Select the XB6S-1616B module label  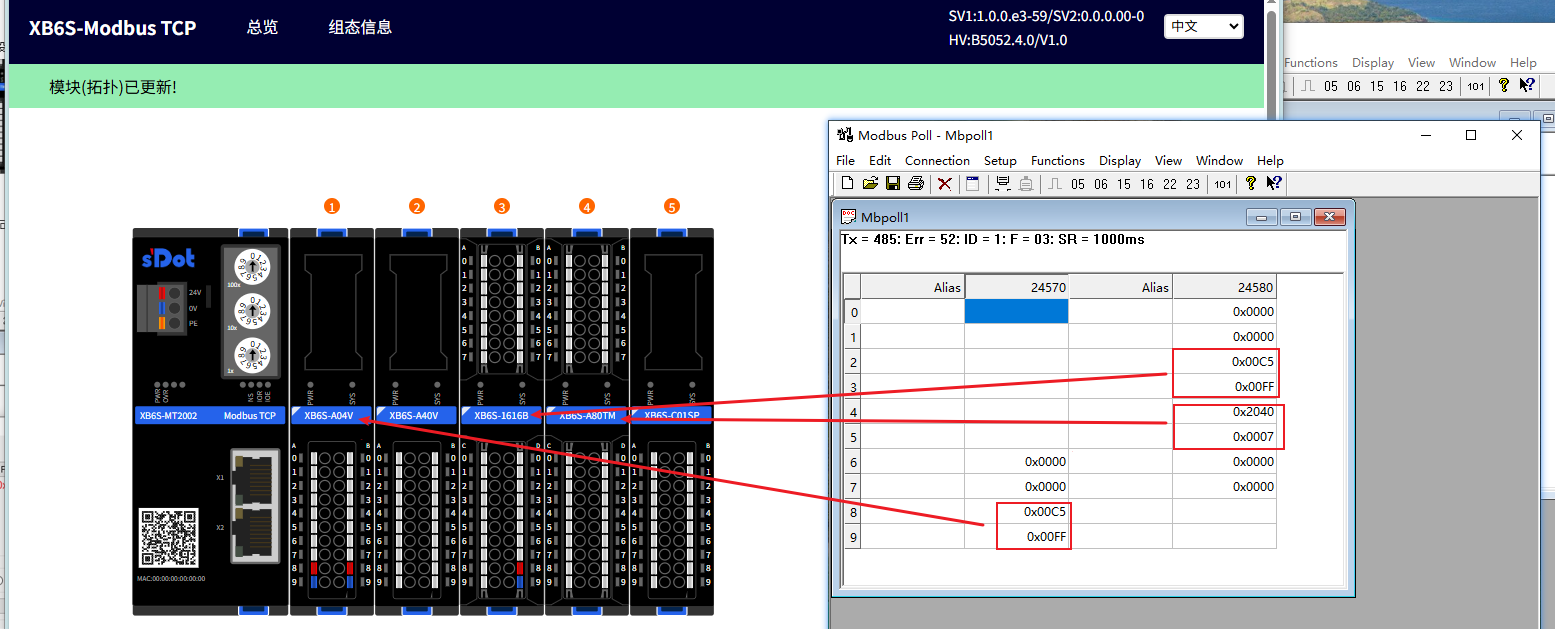click(500, 415)
